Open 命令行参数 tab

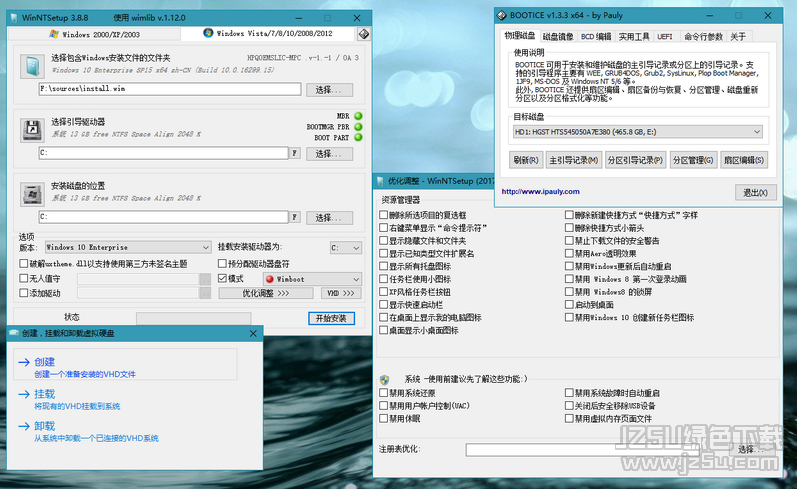coord(703,36)
